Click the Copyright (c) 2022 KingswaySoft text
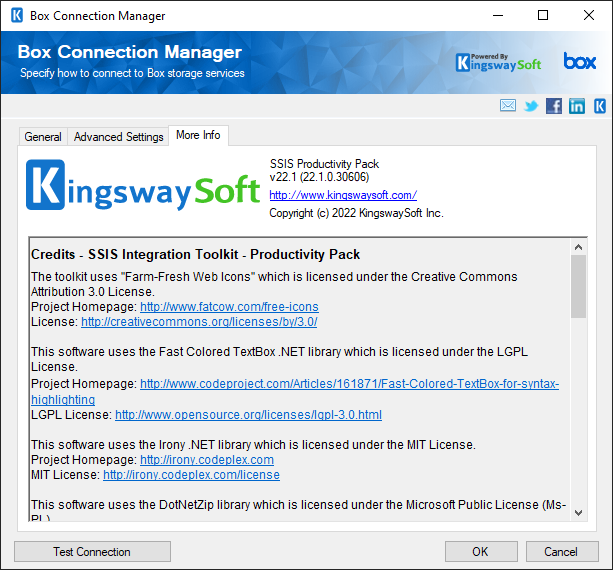This screenshot has width=613, height=570. click(356, 213)
